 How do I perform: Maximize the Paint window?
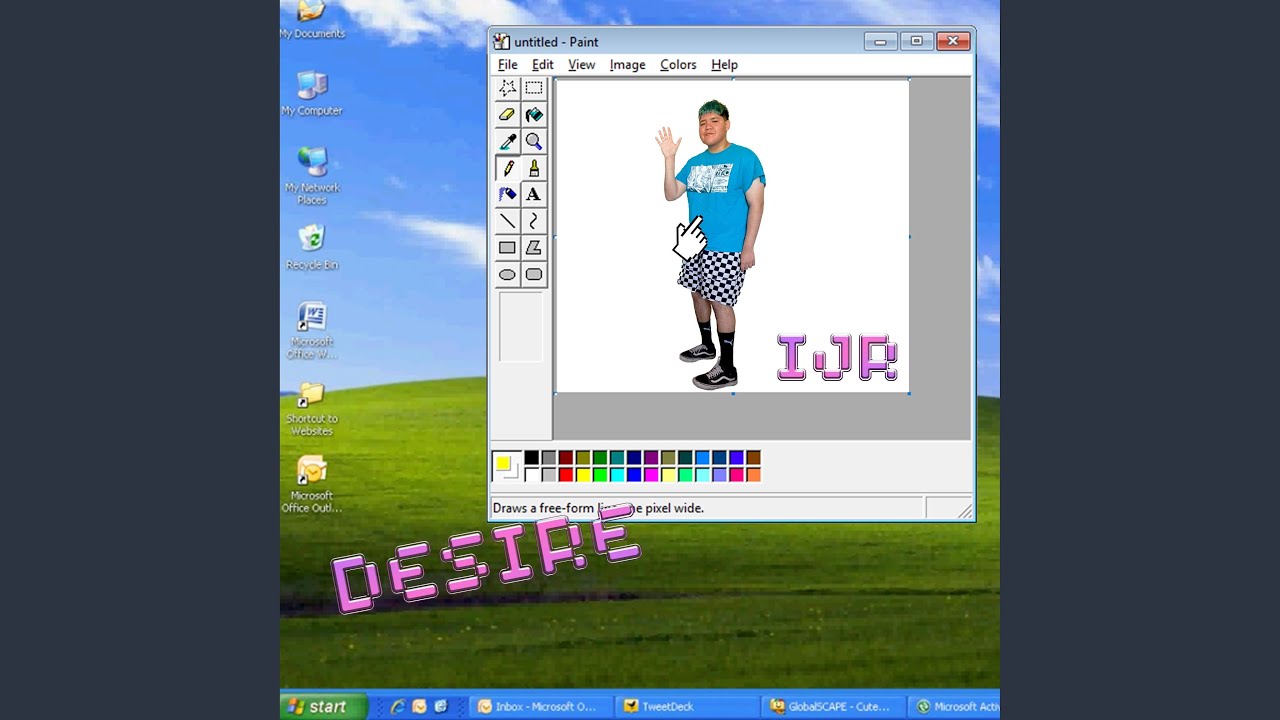(916, 41)
